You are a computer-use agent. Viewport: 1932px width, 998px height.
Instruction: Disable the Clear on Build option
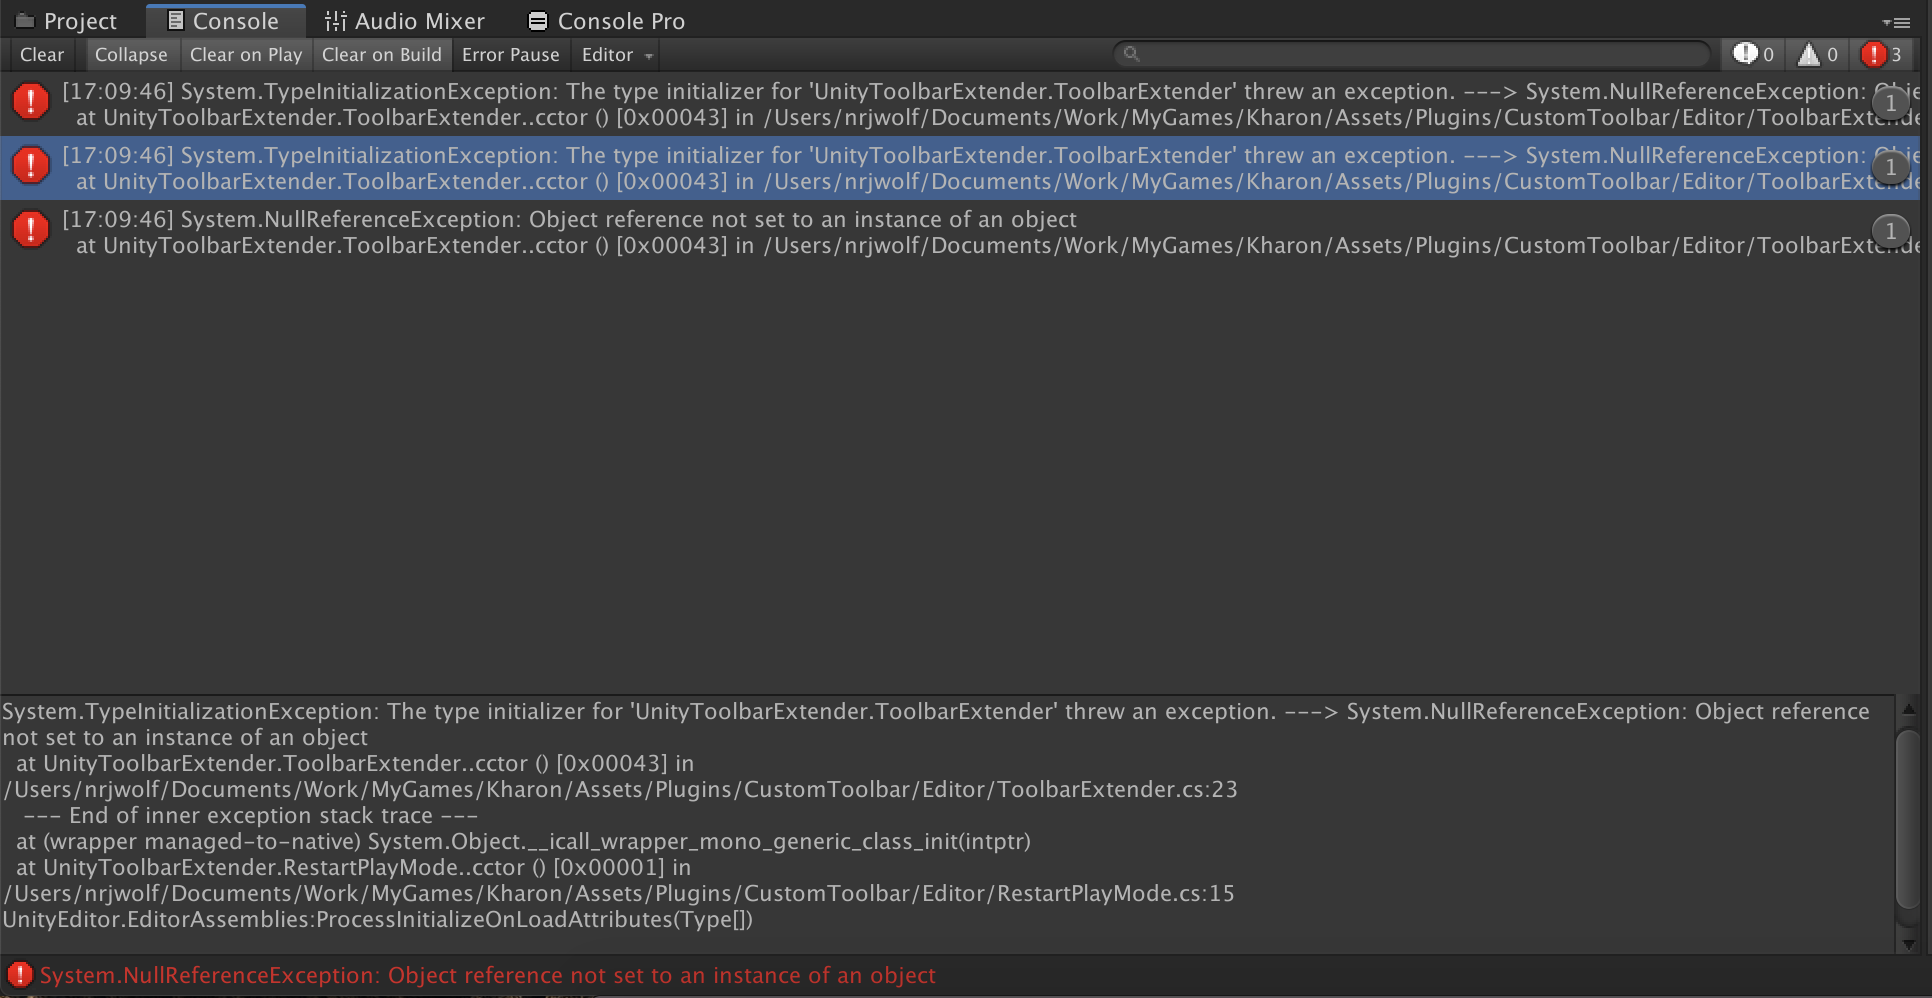click(381, 55)
